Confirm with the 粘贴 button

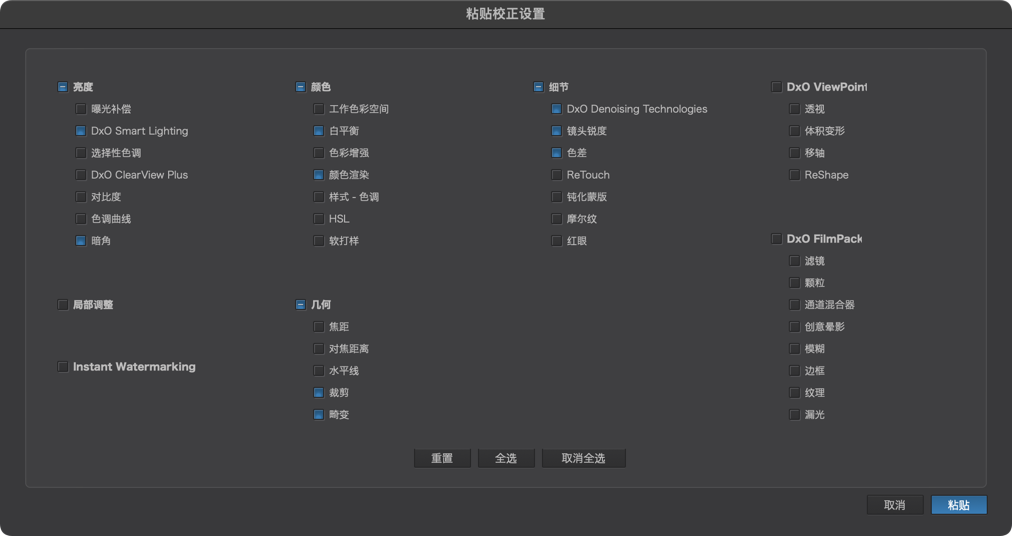(959, 505)
